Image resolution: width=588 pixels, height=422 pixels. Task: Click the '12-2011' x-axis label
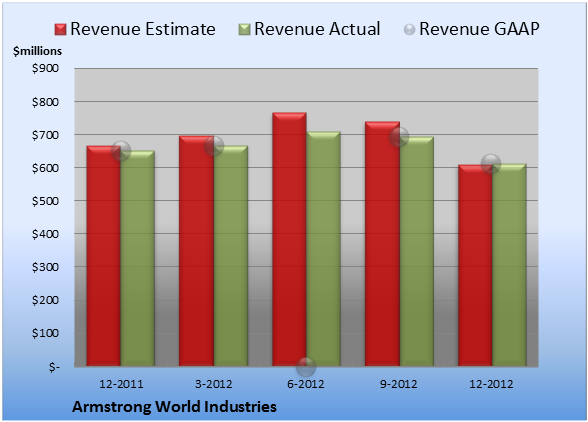point(121,384)
